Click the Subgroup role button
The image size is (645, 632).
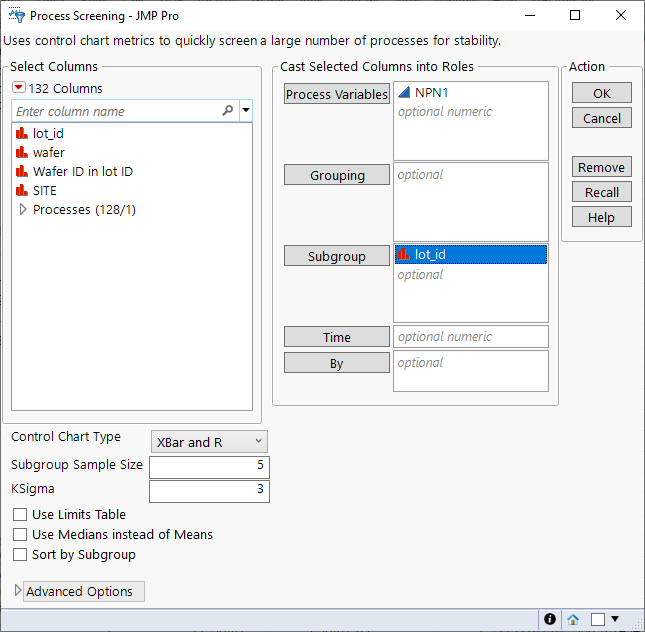336,256
